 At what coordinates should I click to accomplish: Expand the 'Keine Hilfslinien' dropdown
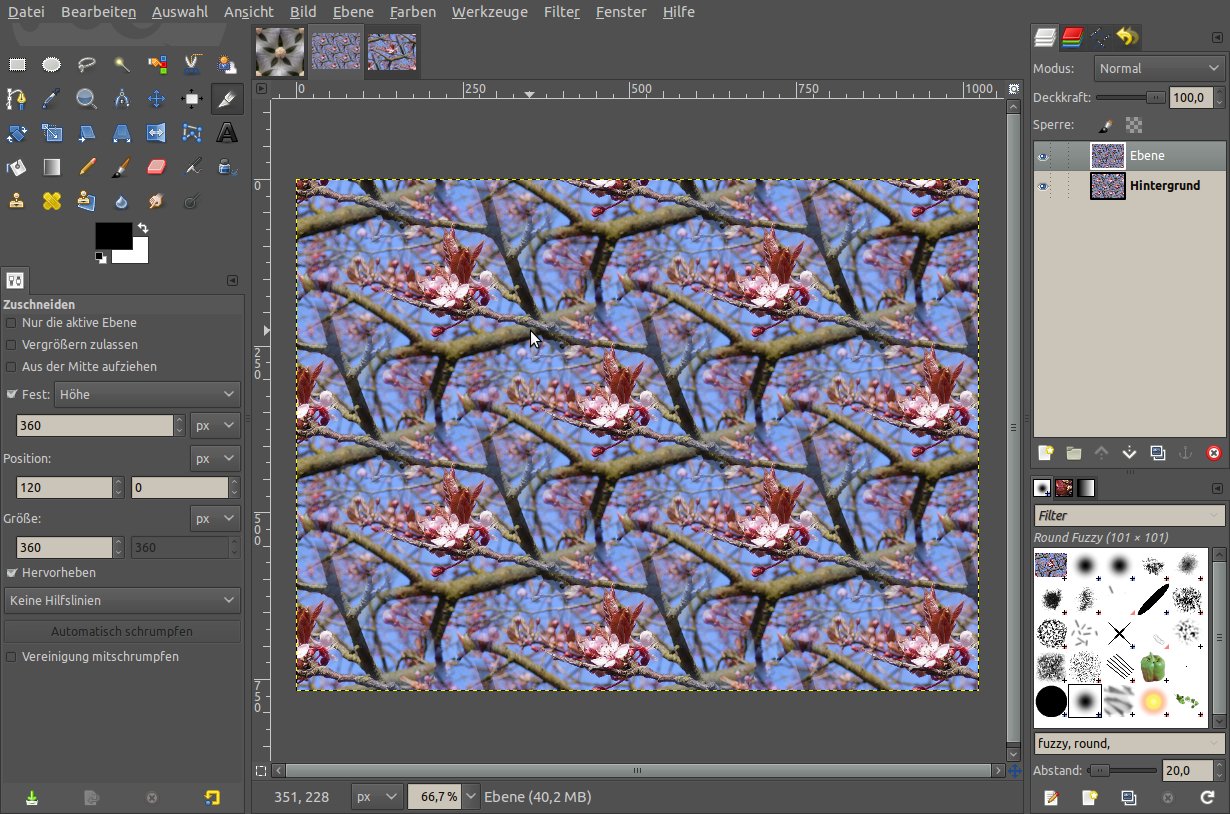coord(121,601)
